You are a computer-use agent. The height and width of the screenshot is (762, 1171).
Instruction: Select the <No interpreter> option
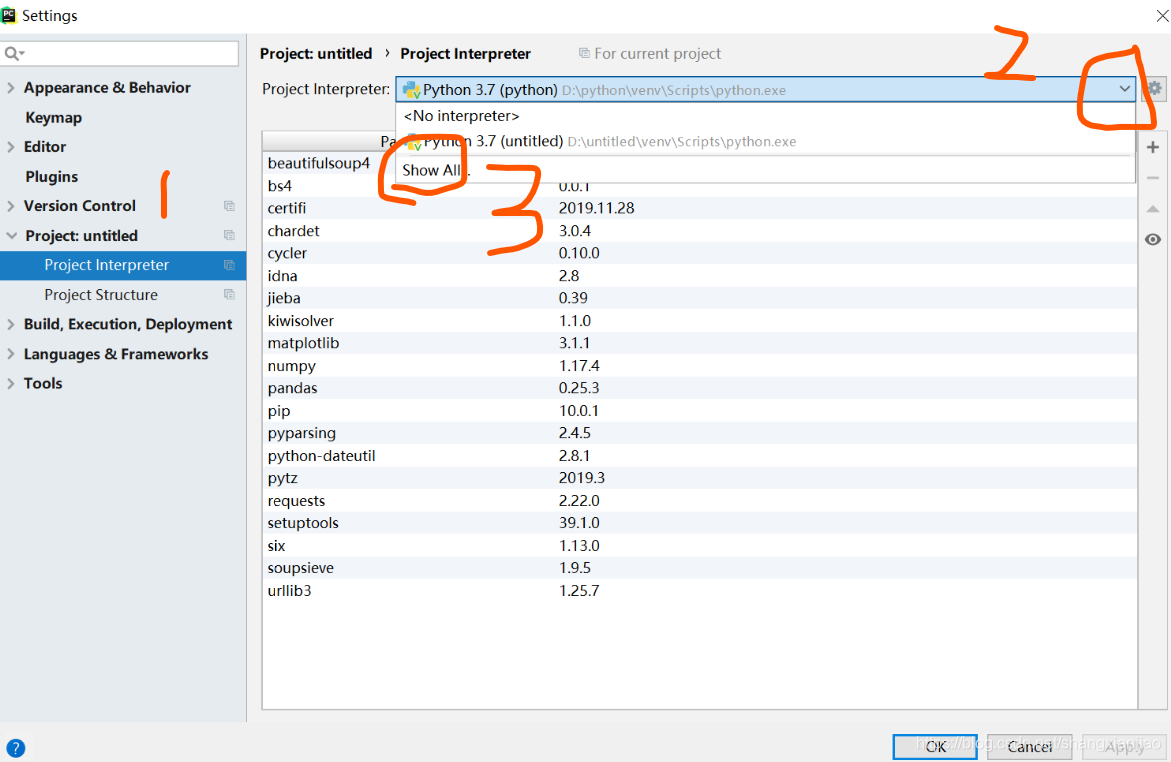765,116
